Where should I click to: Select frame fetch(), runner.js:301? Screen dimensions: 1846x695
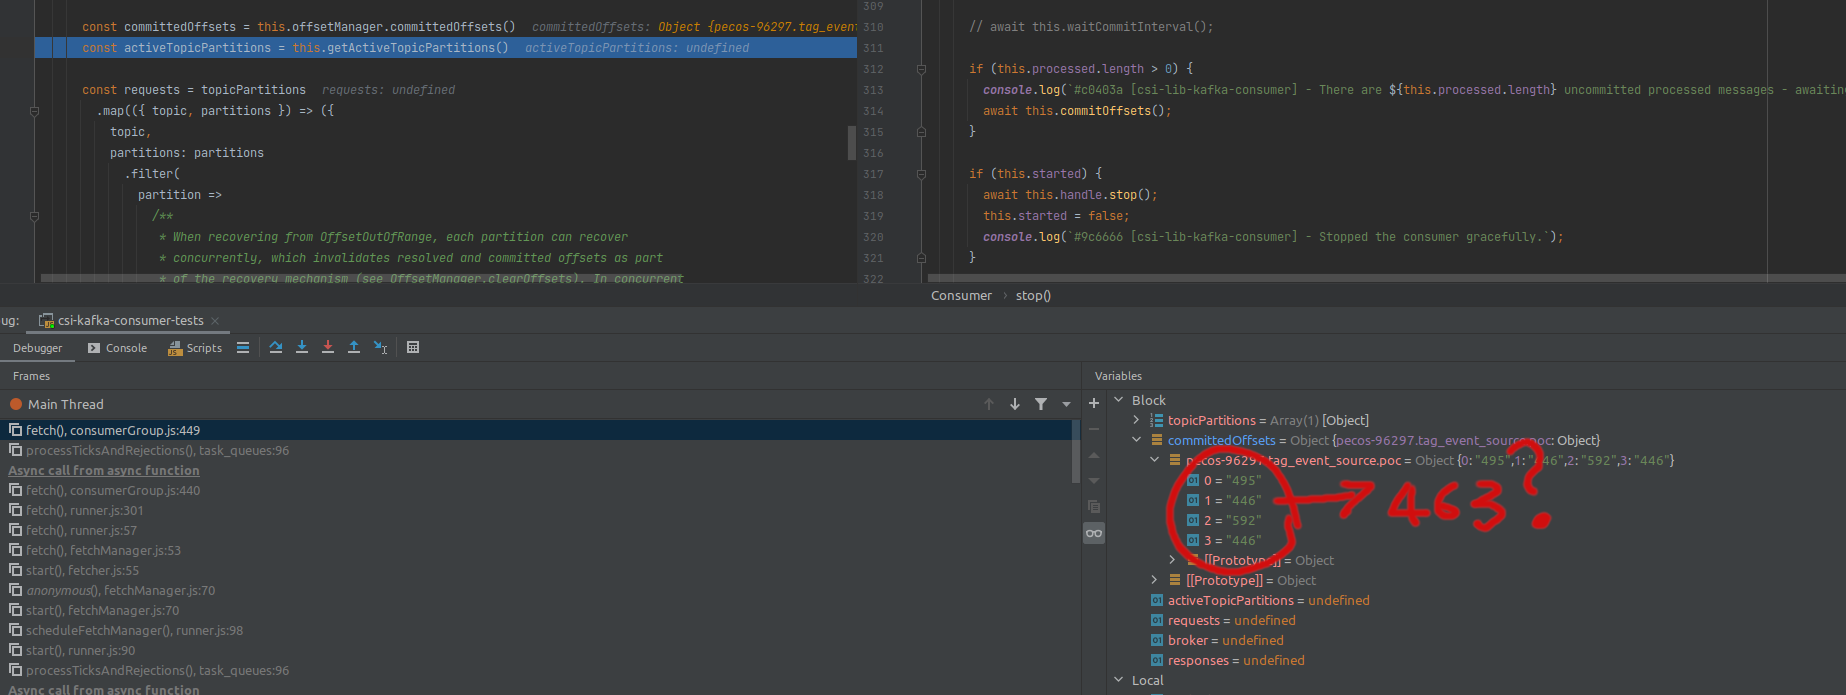pos(536,510)
